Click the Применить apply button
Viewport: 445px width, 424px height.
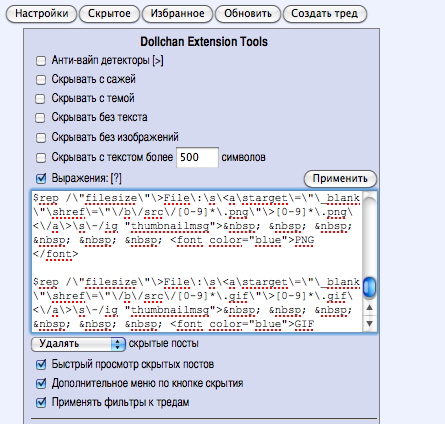pyautogui.click(x=340, y=179)
